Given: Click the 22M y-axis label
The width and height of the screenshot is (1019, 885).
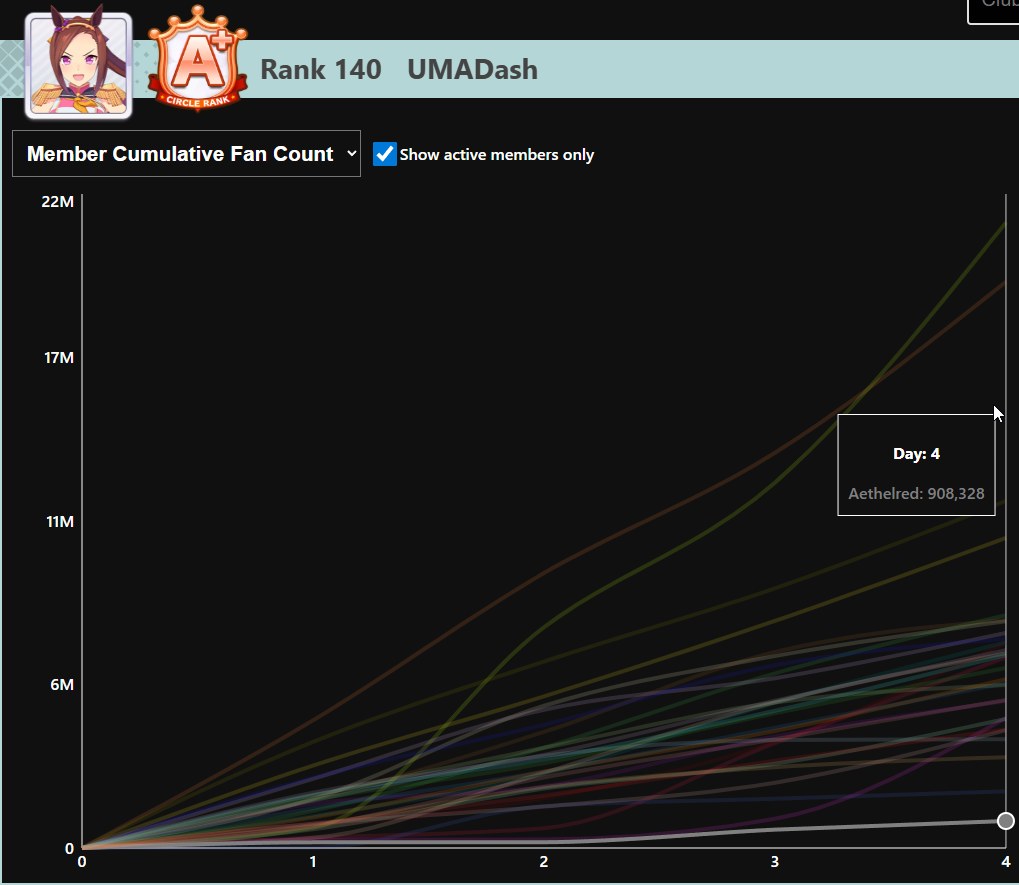Looking at the screenshot, I should (x=58, y=201).
